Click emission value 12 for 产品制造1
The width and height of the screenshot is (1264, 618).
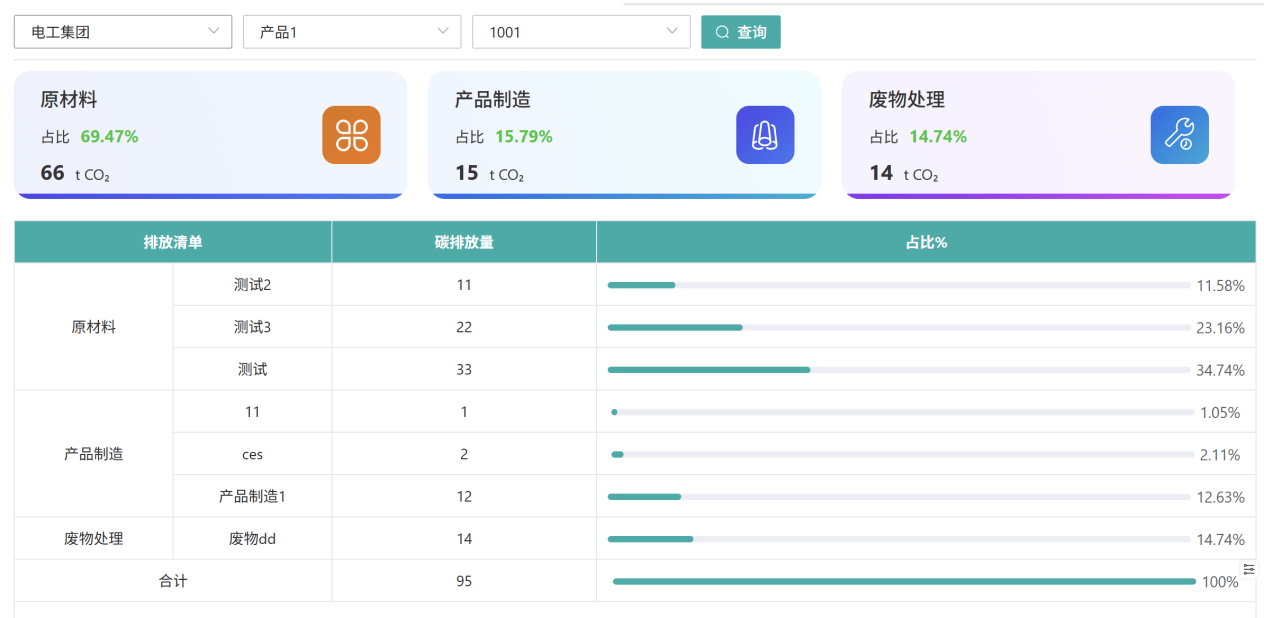[x=464, y=497]
